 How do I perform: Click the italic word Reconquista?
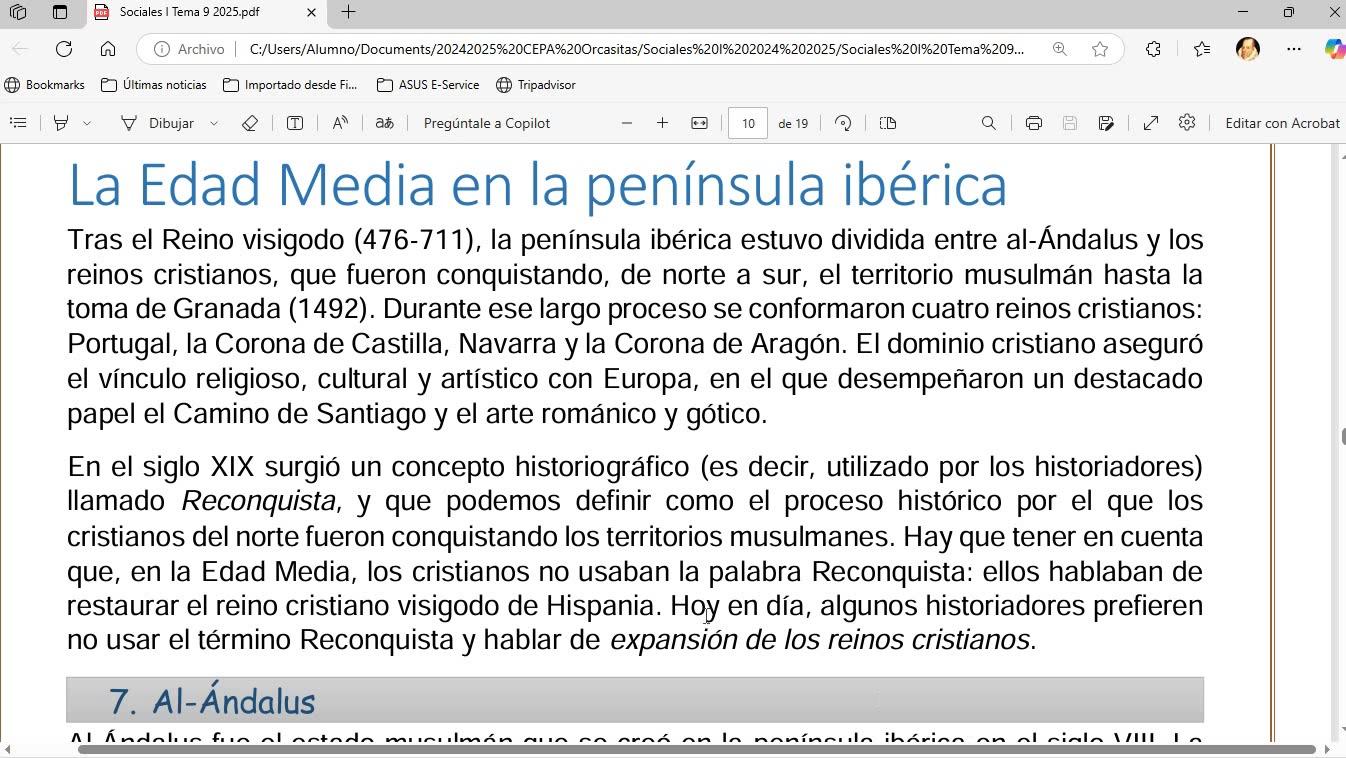pos(259,501)
